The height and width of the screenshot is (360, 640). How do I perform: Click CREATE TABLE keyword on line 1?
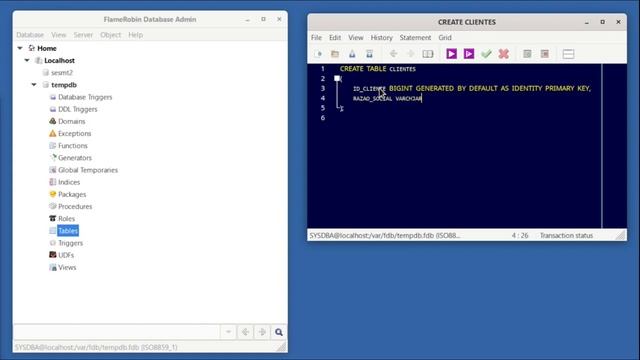click(363, 69)
